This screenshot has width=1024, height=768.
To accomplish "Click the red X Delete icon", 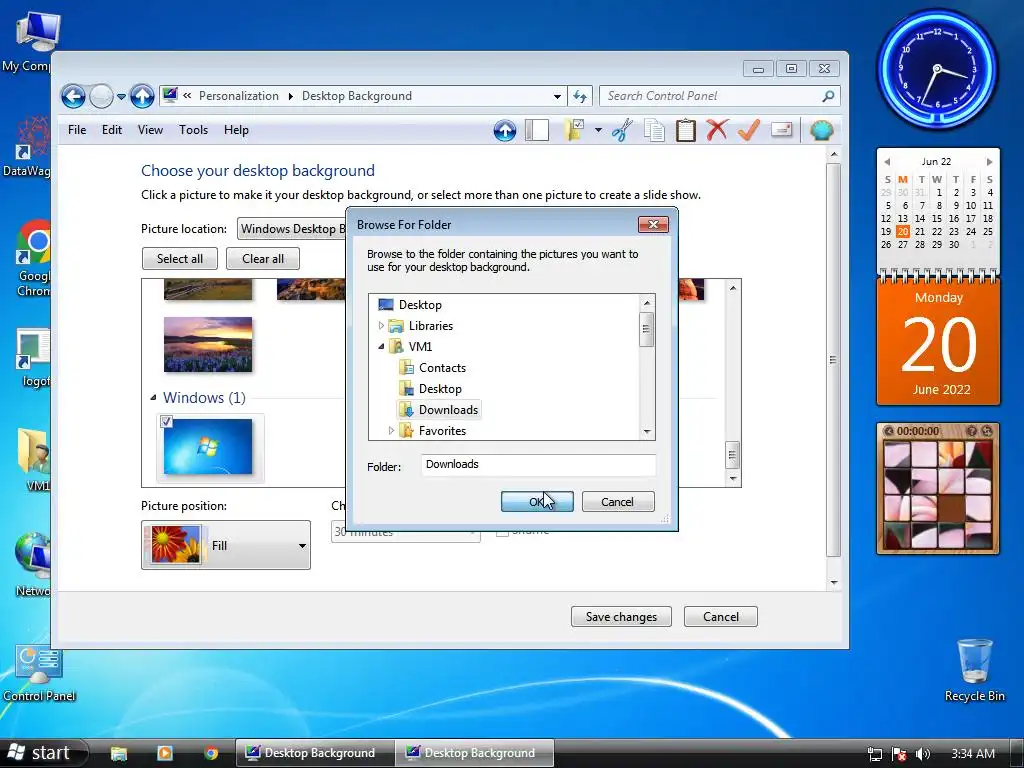I will click(x=716, y=130).
